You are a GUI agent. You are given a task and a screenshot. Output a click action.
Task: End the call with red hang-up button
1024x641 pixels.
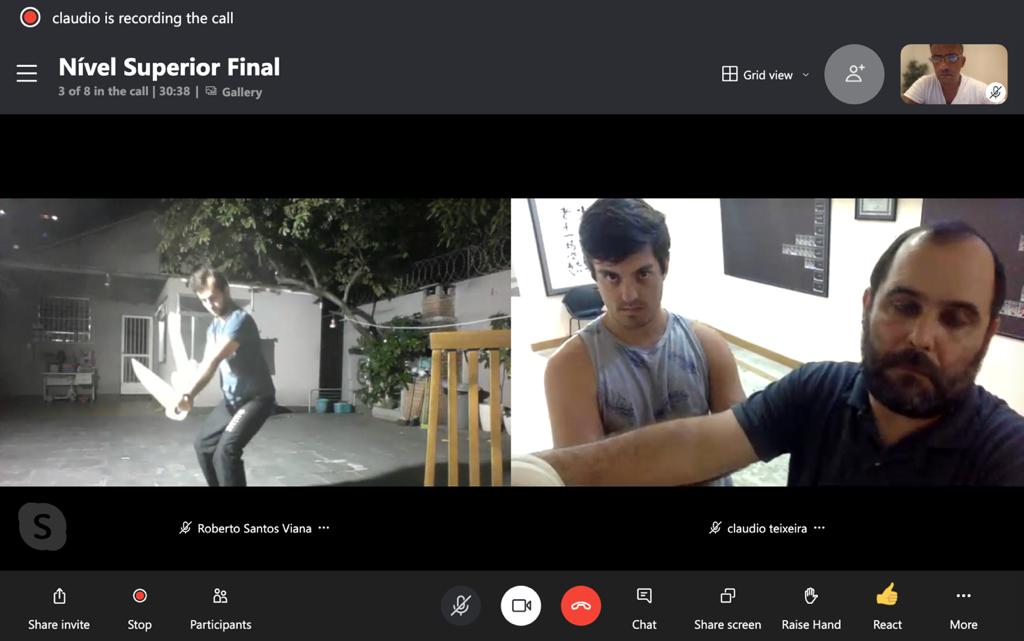(x=581, y=606)
